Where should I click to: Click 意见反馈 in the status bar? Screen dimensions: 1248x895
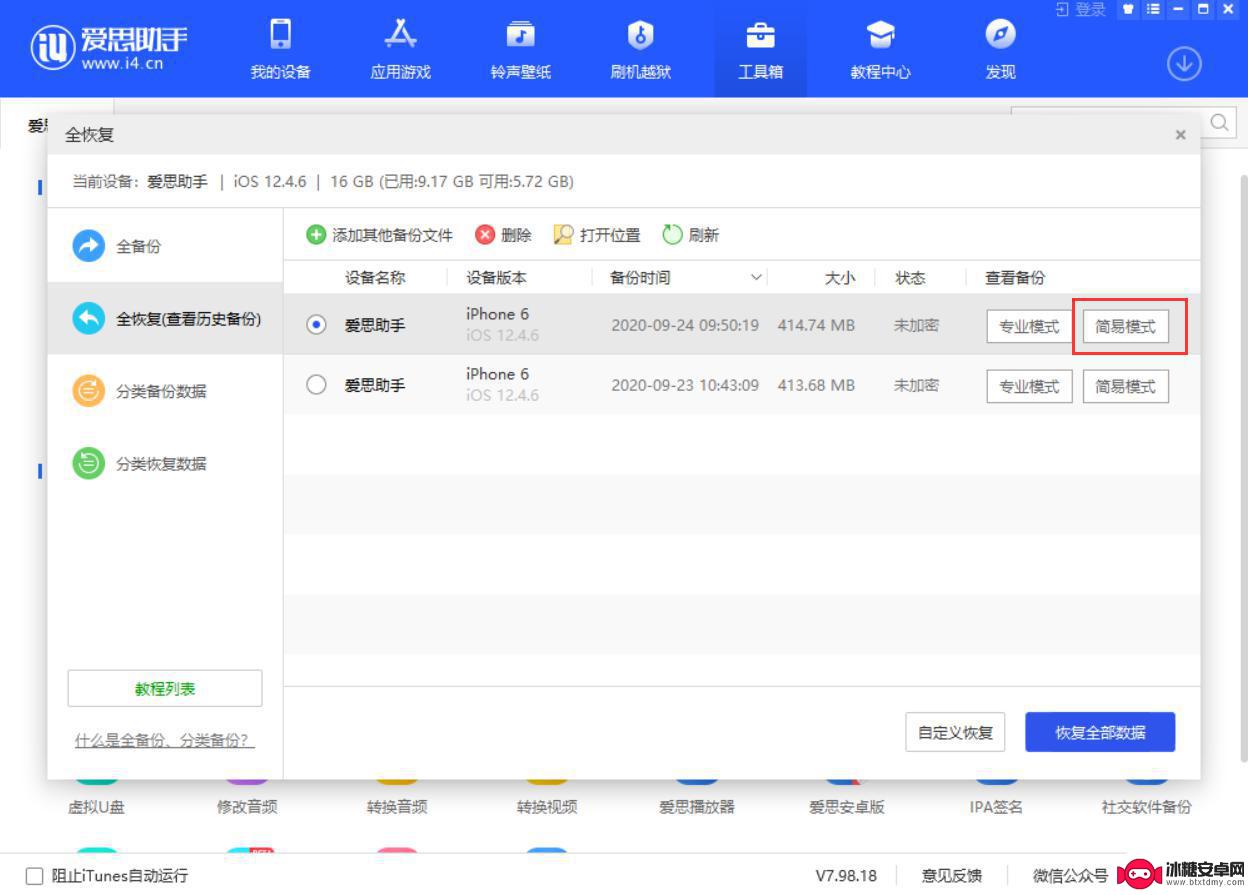951,876
